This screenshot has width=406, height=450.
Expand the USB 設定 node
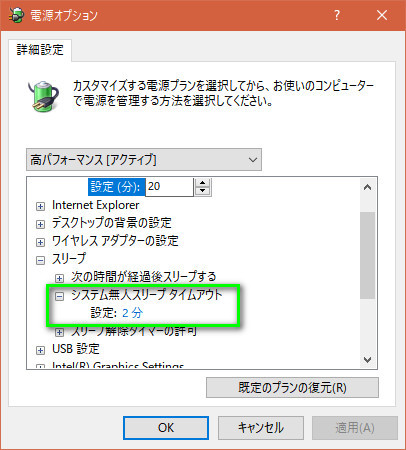click(40, 350)
